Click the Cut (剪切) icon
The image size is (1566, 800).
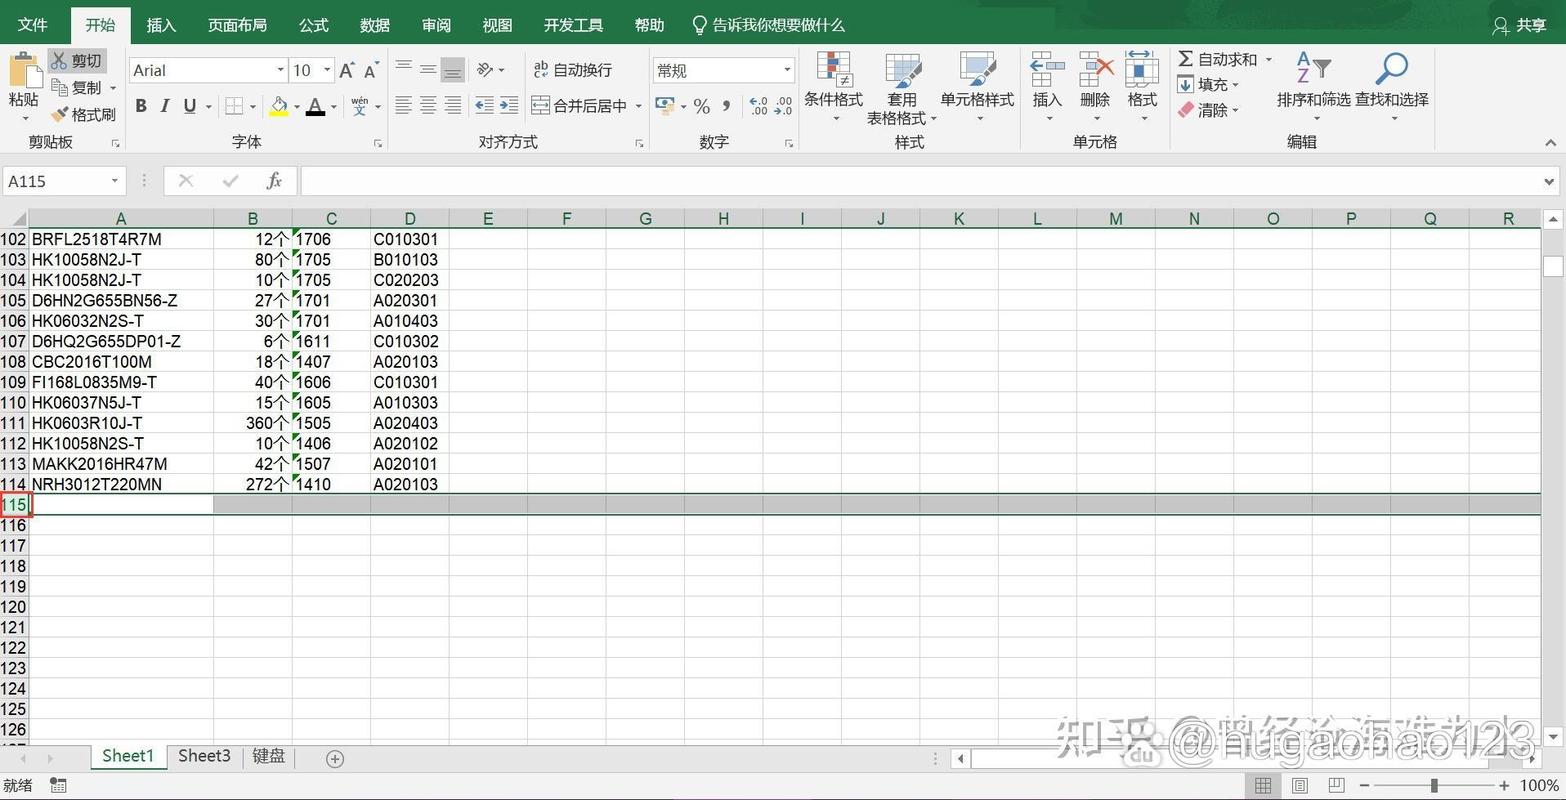[77, 60]
